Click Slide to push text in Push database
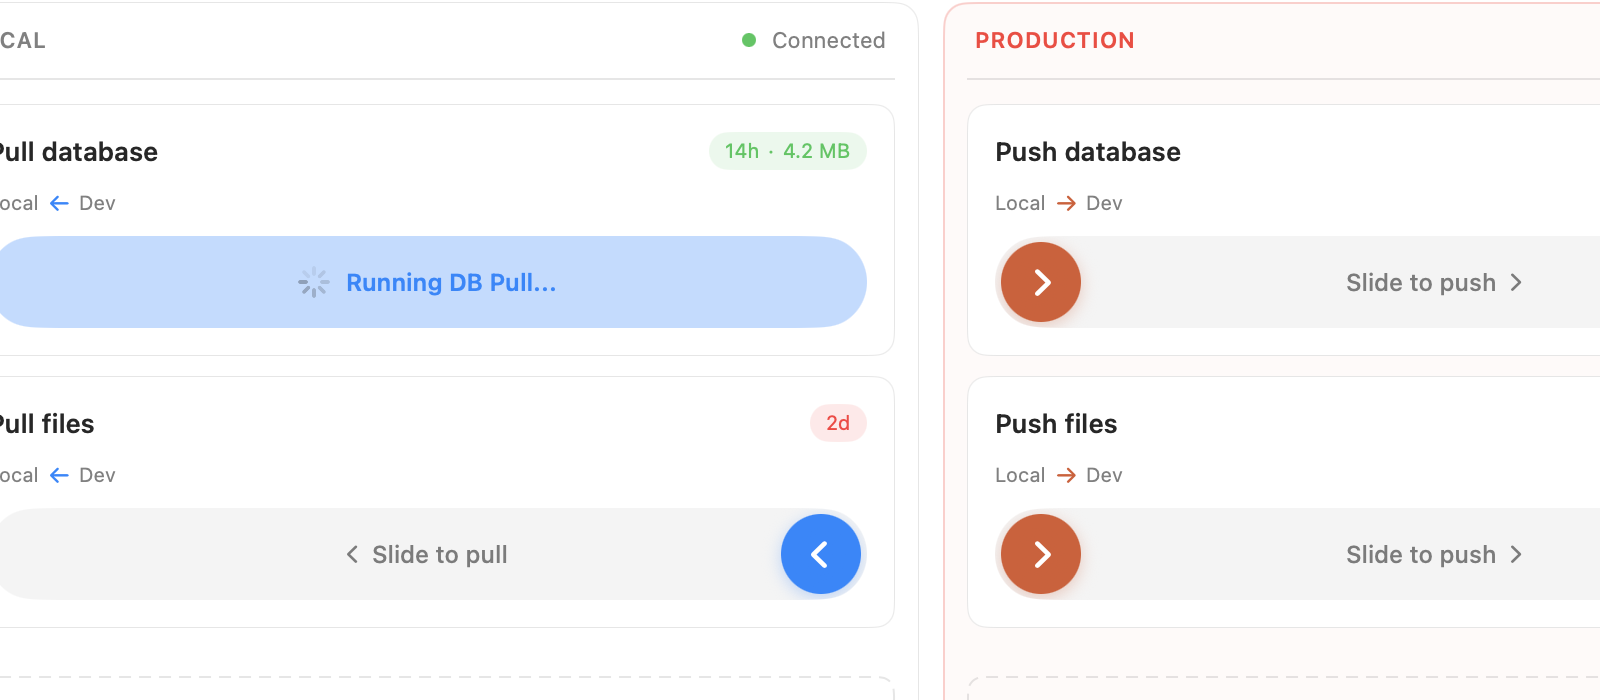1600x700 pixels. pos(1421,282)
